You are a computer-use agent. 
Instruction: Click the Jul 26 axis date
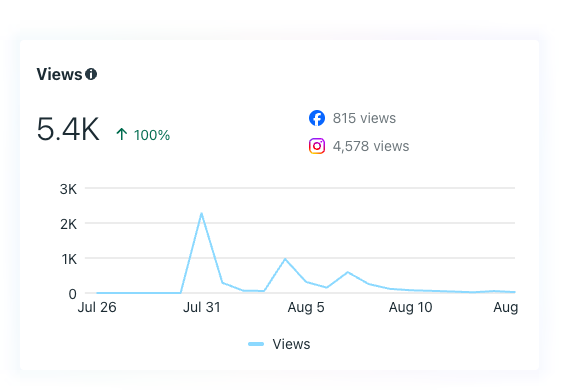coord(97,307)
